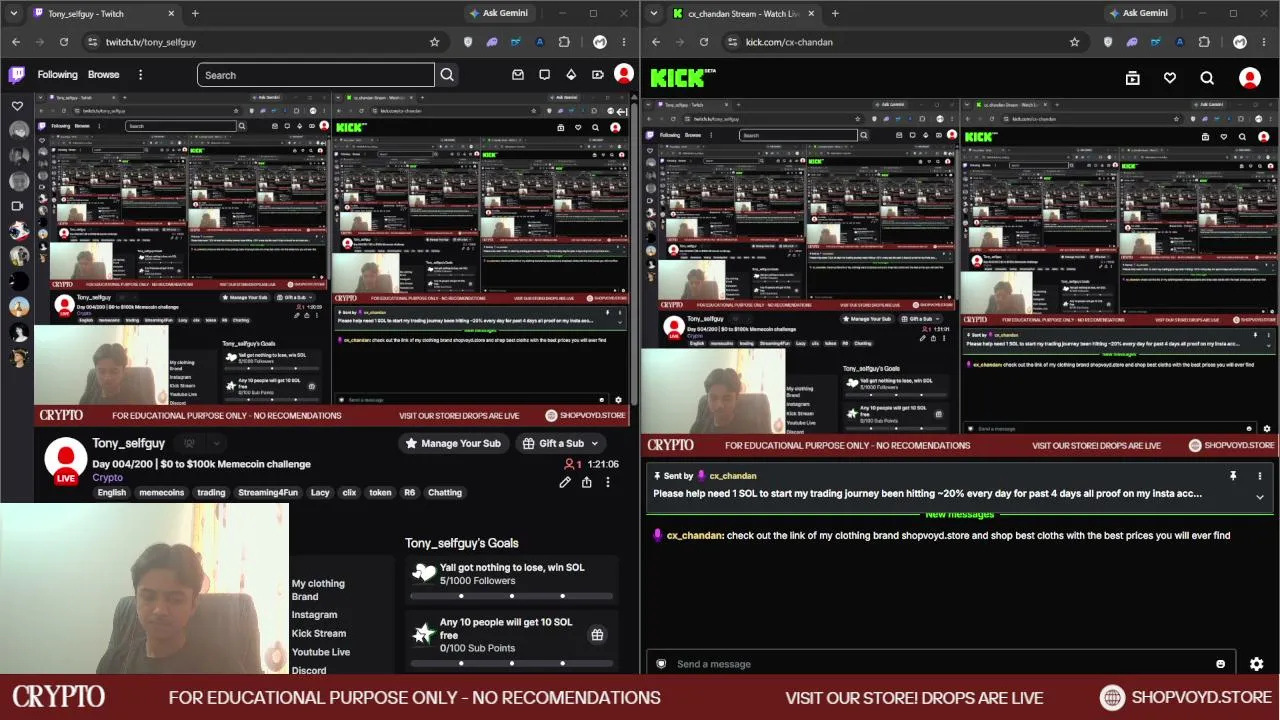Select the Tony_selfguy - Twitch browser tab
The width and height of the screenshot is (1280, 720).
[104, 14]
